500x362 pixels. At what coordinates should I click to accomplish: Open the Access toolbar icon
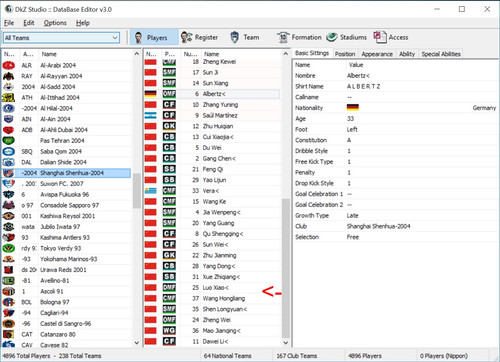[x=380, y=37]
